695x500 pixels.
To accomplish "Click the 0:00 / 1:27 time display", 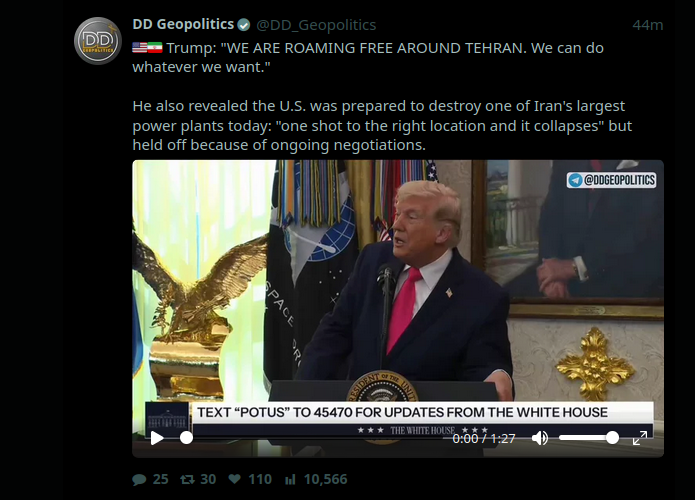I will pos(484,438).
